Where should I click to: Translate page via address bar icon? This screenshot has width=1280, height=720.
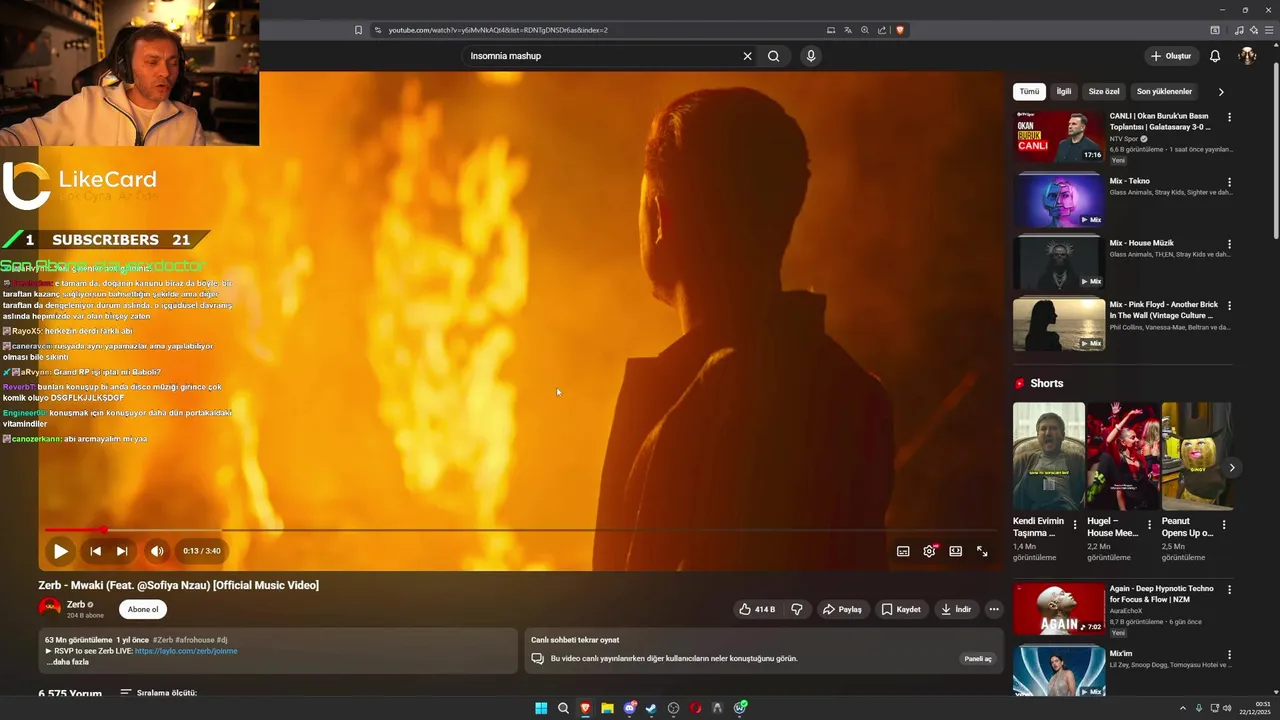pos(848,30)
